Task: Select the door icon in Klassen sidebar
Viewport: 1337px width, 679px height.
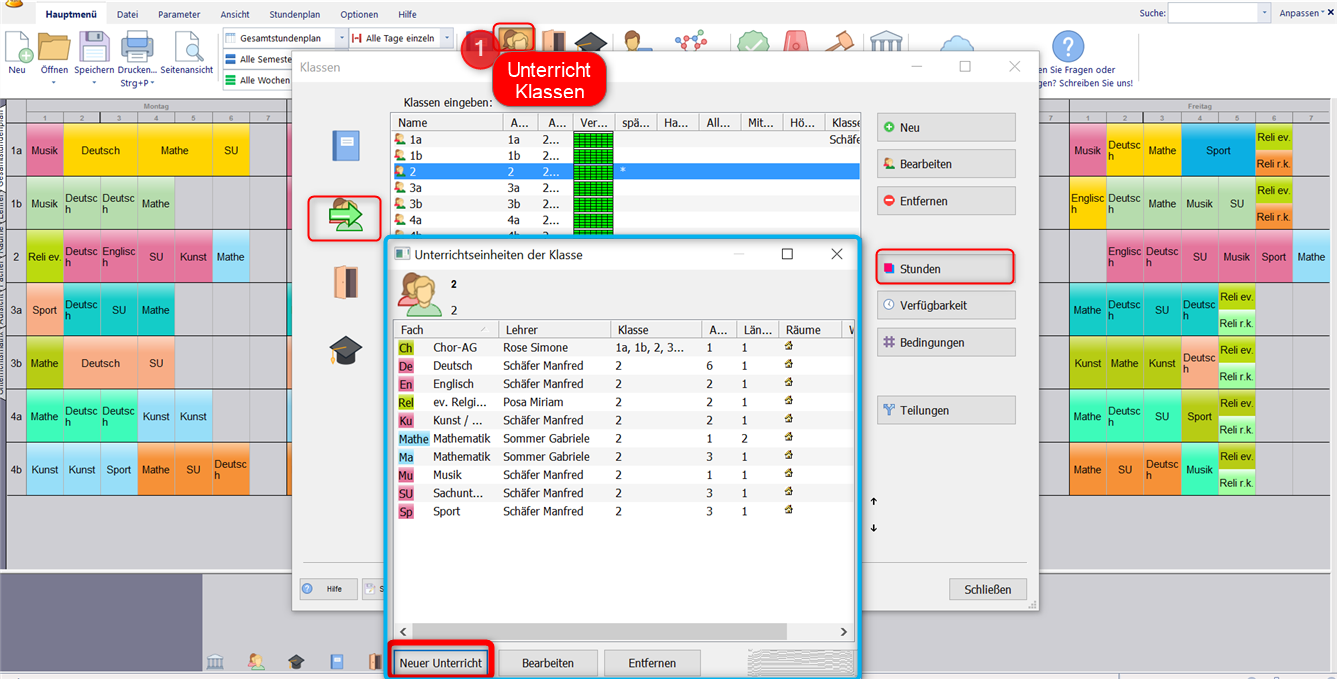Action: point(345,282)
